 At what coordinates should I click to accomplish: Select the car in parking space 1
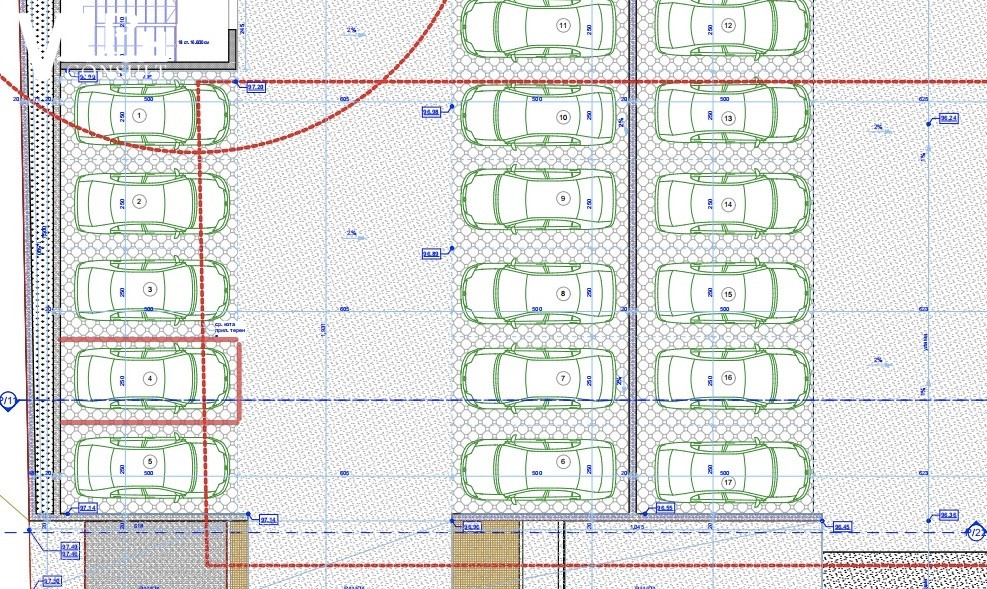click(150, 116)
